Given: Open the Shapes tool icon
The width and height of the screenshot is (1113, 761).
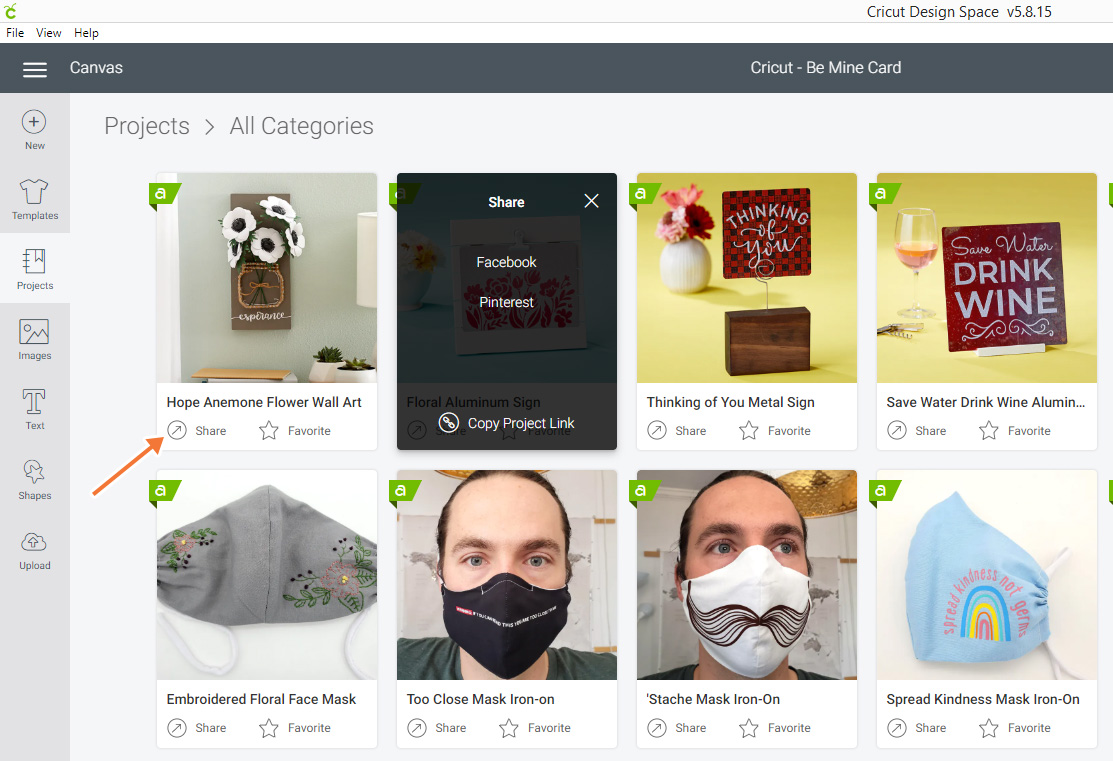Looking at the screenshot, I should coord(34,472).
